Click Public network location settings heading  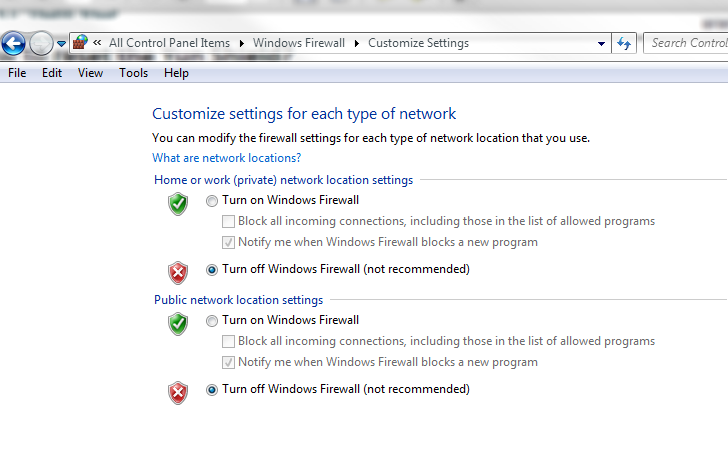pyautogui.click(x=238, y=300)
